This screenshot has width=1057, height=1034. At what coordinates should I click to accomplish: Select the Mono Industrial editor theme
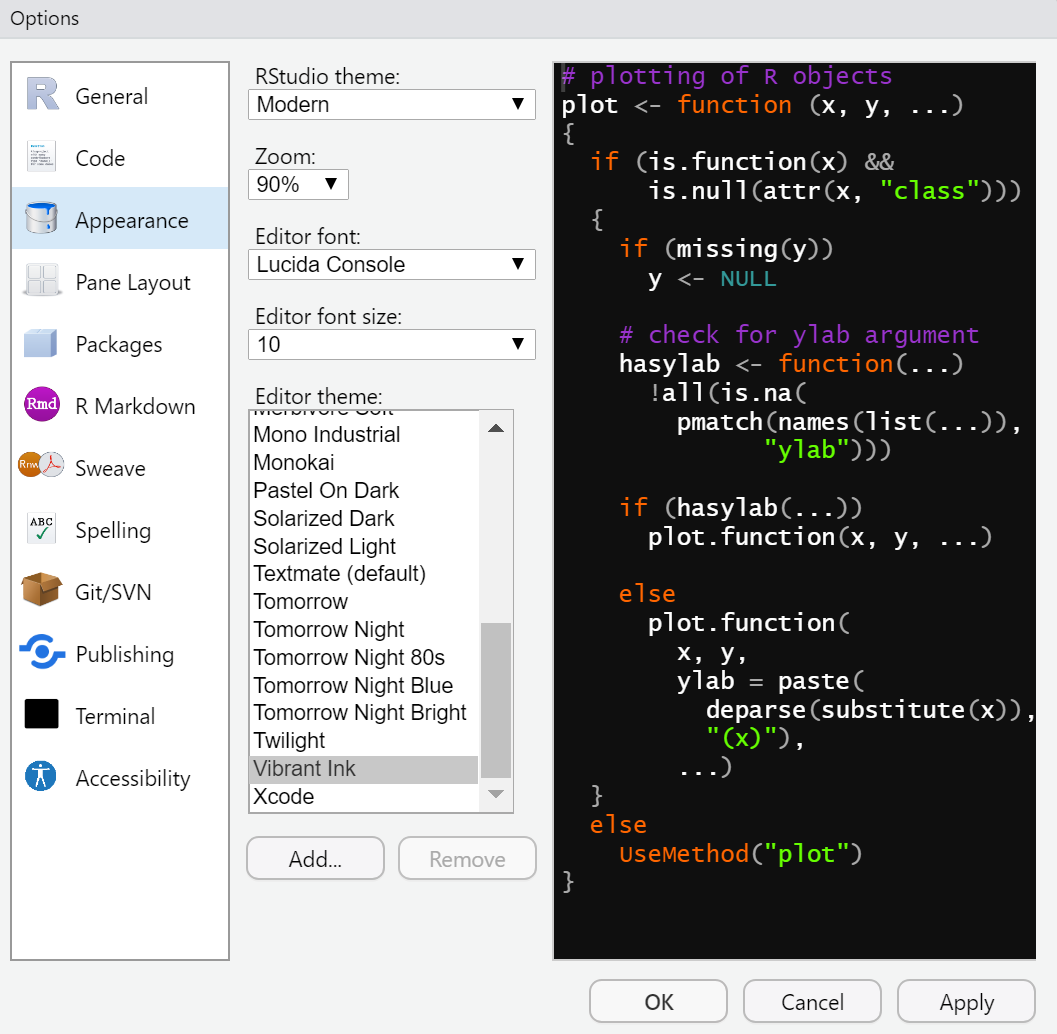tap(364, 435)
